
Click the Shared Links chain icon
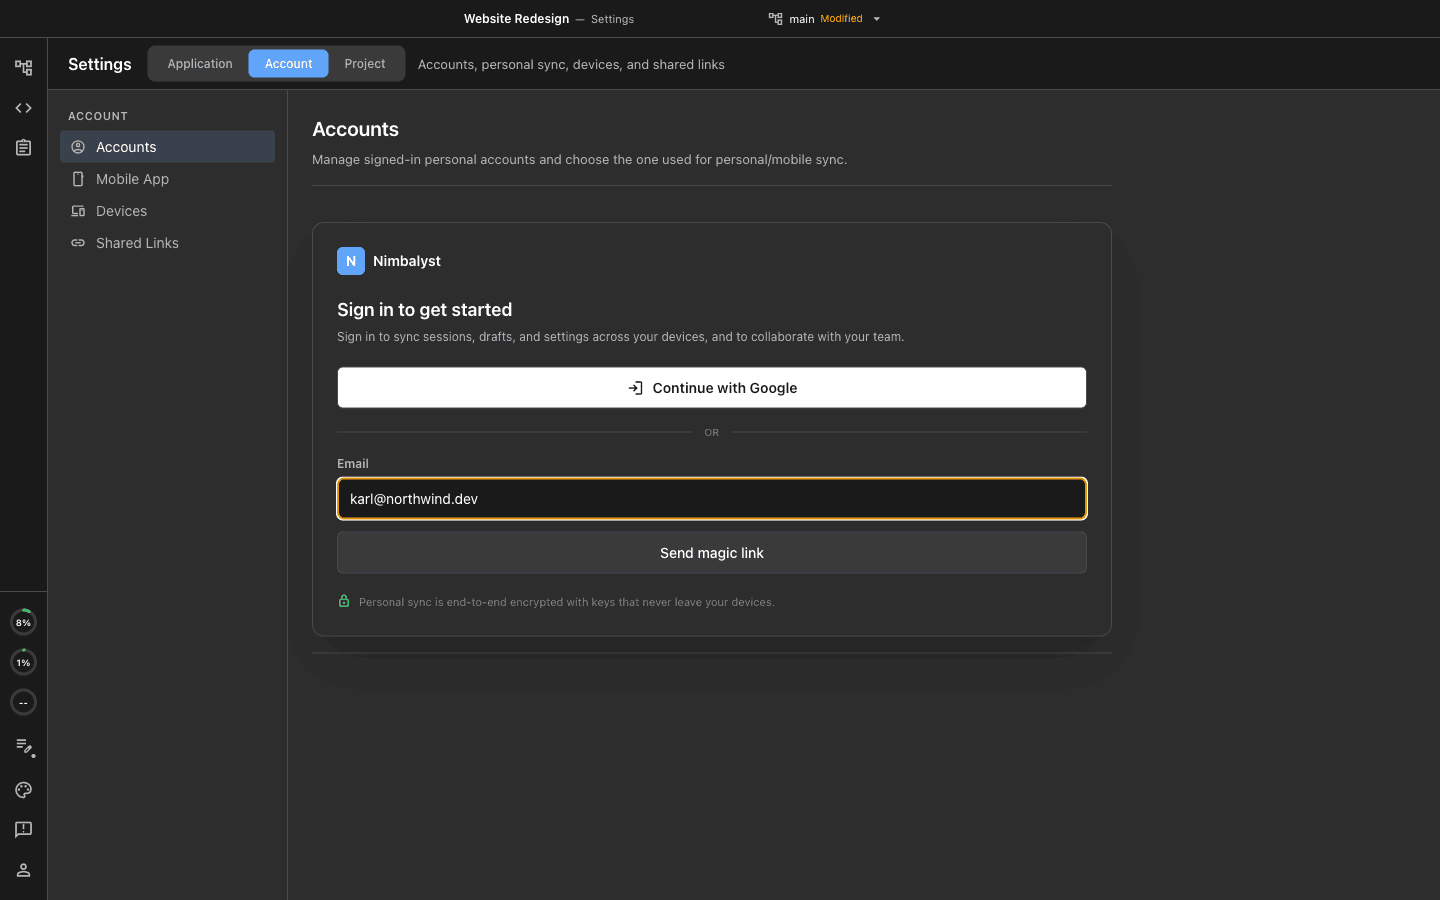[78, 243]
